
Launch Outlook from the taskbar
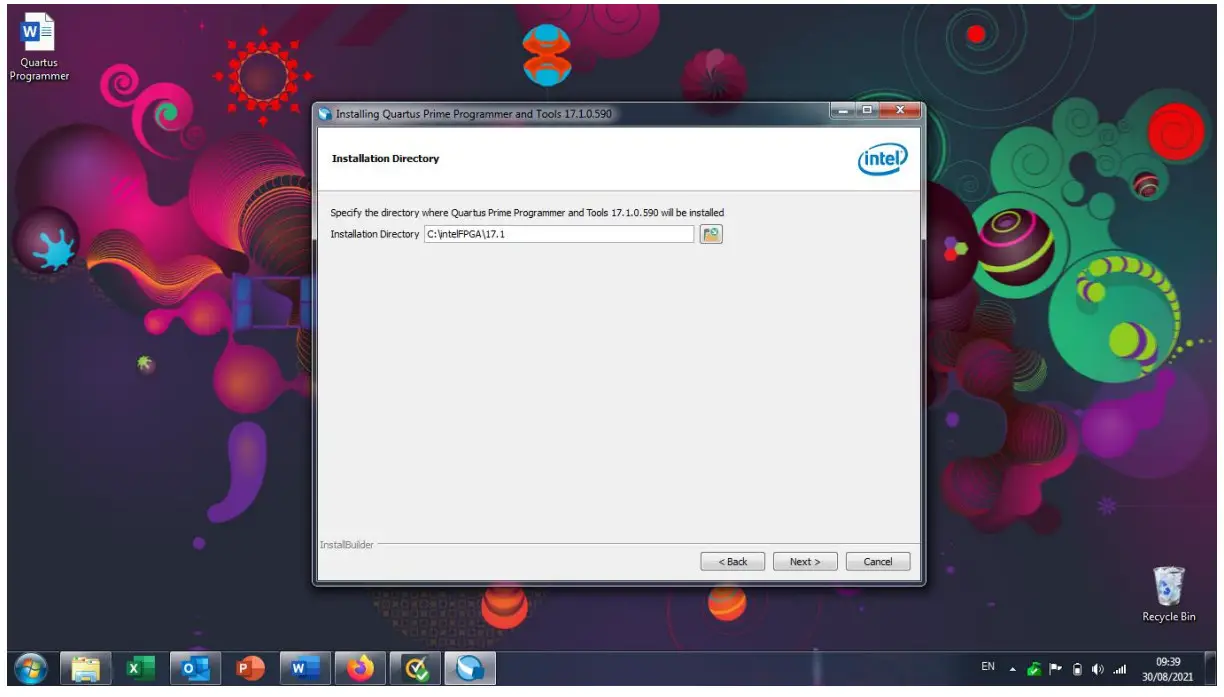[x=195, y=668]
